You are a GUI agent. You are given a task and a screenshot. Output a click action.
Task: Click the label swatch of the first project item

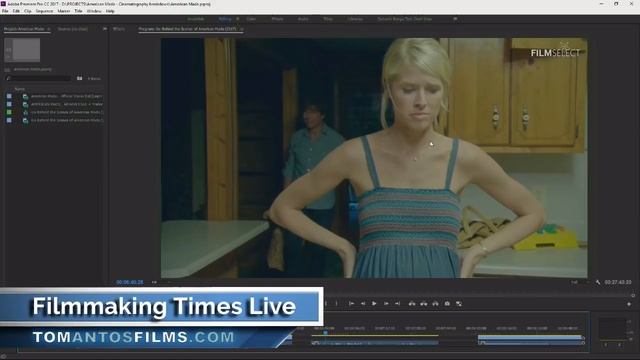[x=9, y=96]
